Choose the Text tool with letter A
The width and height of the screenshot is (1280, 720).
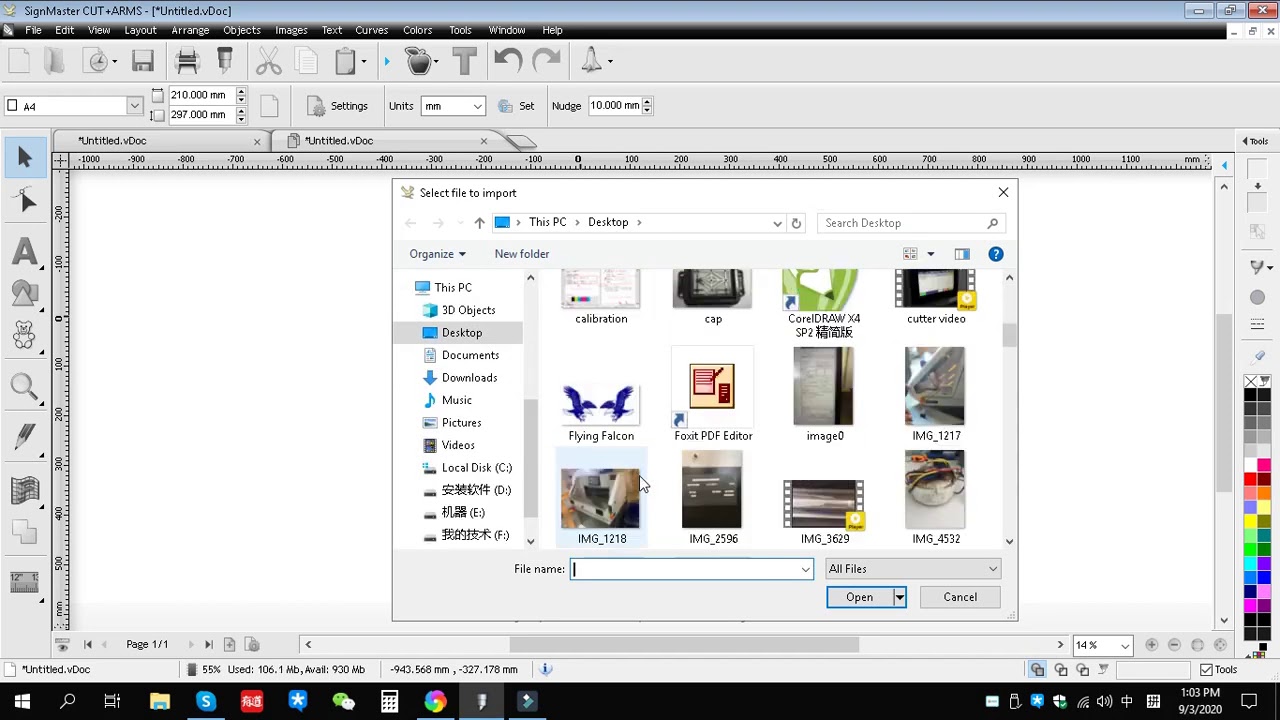pos(25,250)
